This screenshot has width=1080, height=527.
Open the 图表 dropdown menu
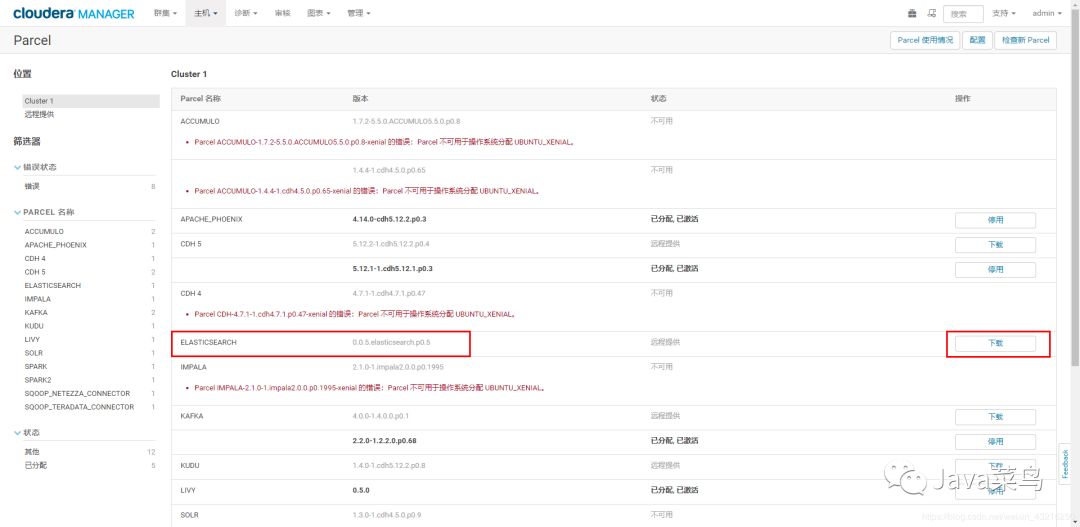(x=319, y=13)
